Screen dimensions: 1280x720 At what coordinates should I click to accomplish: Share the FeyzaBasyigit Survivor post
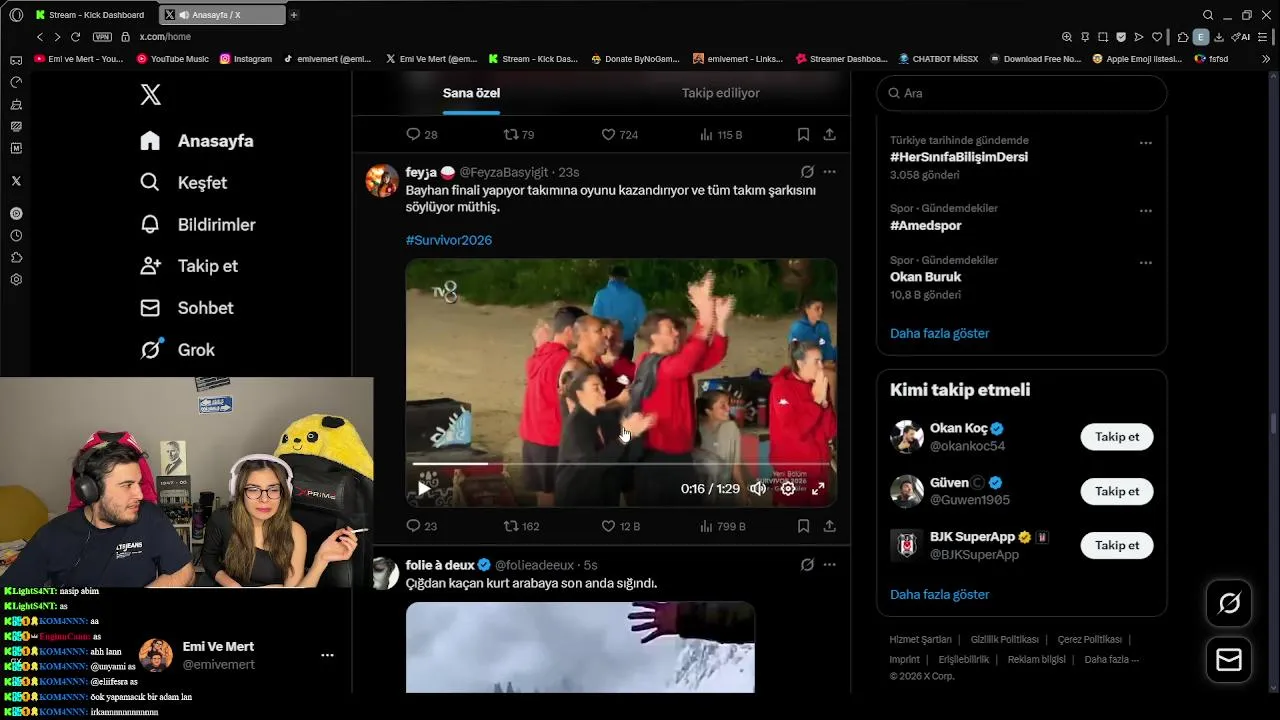tap(829, 526)
